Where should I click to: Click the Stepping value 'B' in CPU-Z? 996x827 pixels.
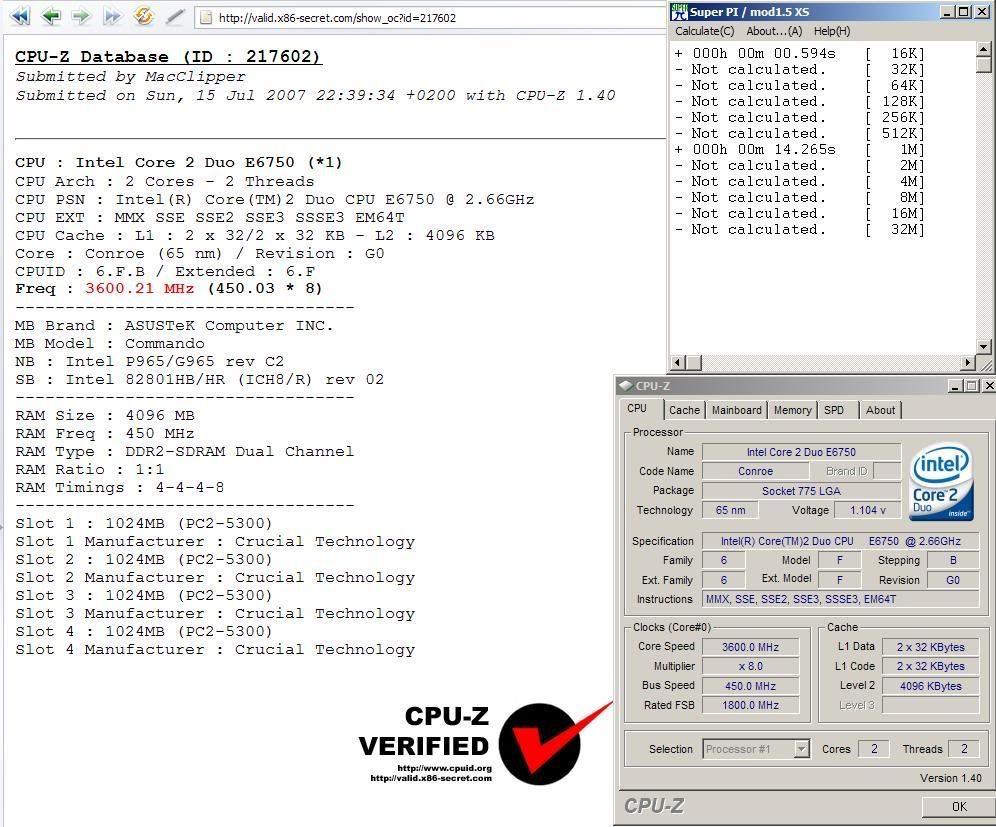click(953, 560)
